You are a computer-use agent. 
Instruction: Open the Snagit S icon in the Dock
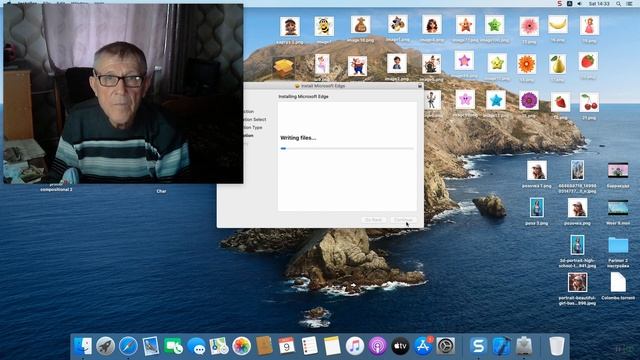[478, 346]
